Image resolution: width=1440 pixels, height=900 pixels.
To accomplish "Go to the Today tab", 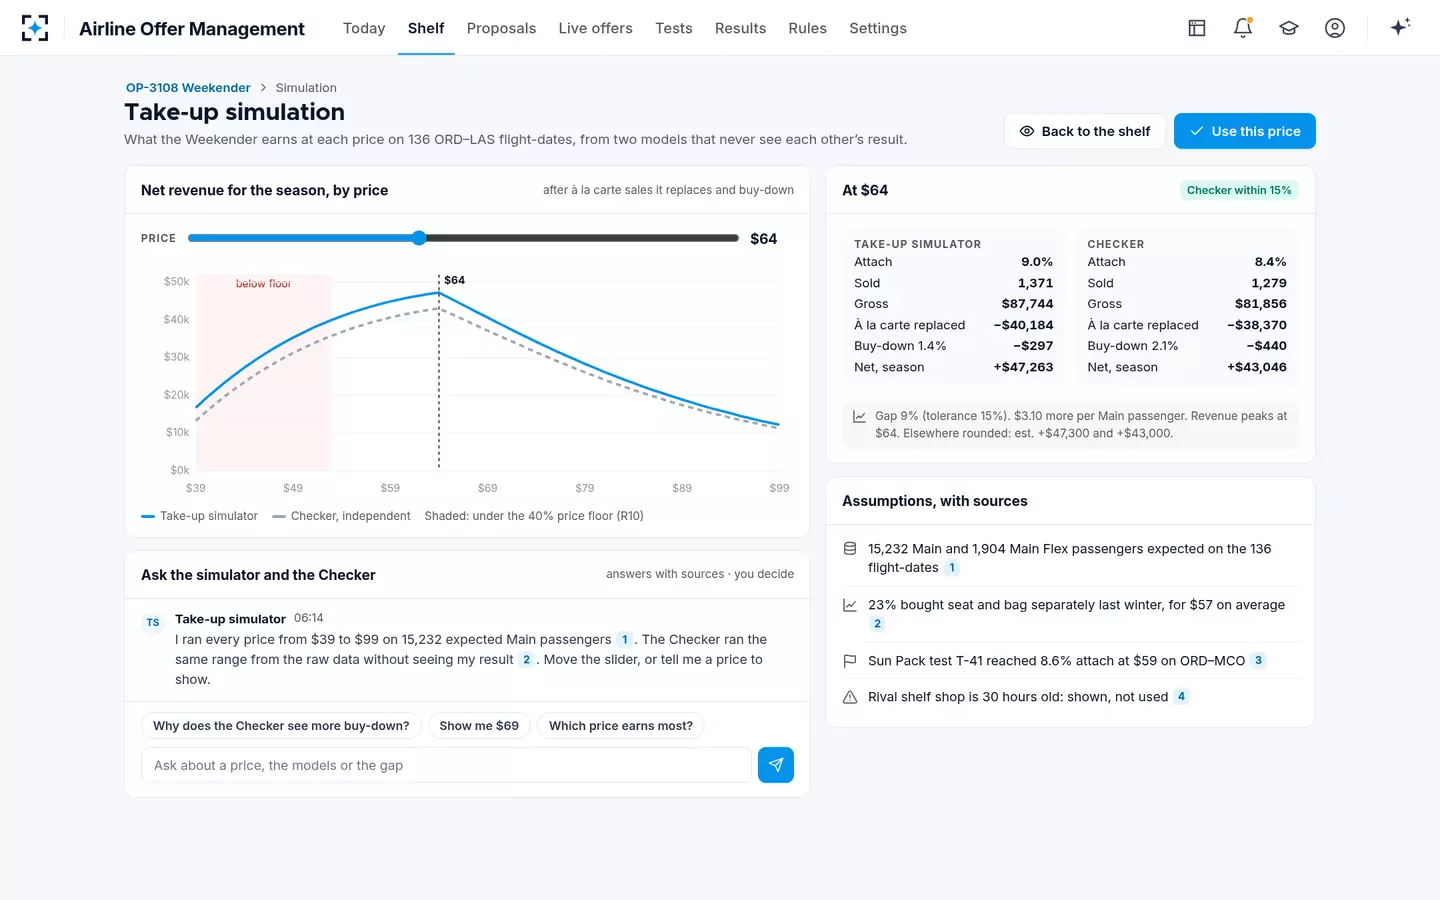I will (364, 28).
